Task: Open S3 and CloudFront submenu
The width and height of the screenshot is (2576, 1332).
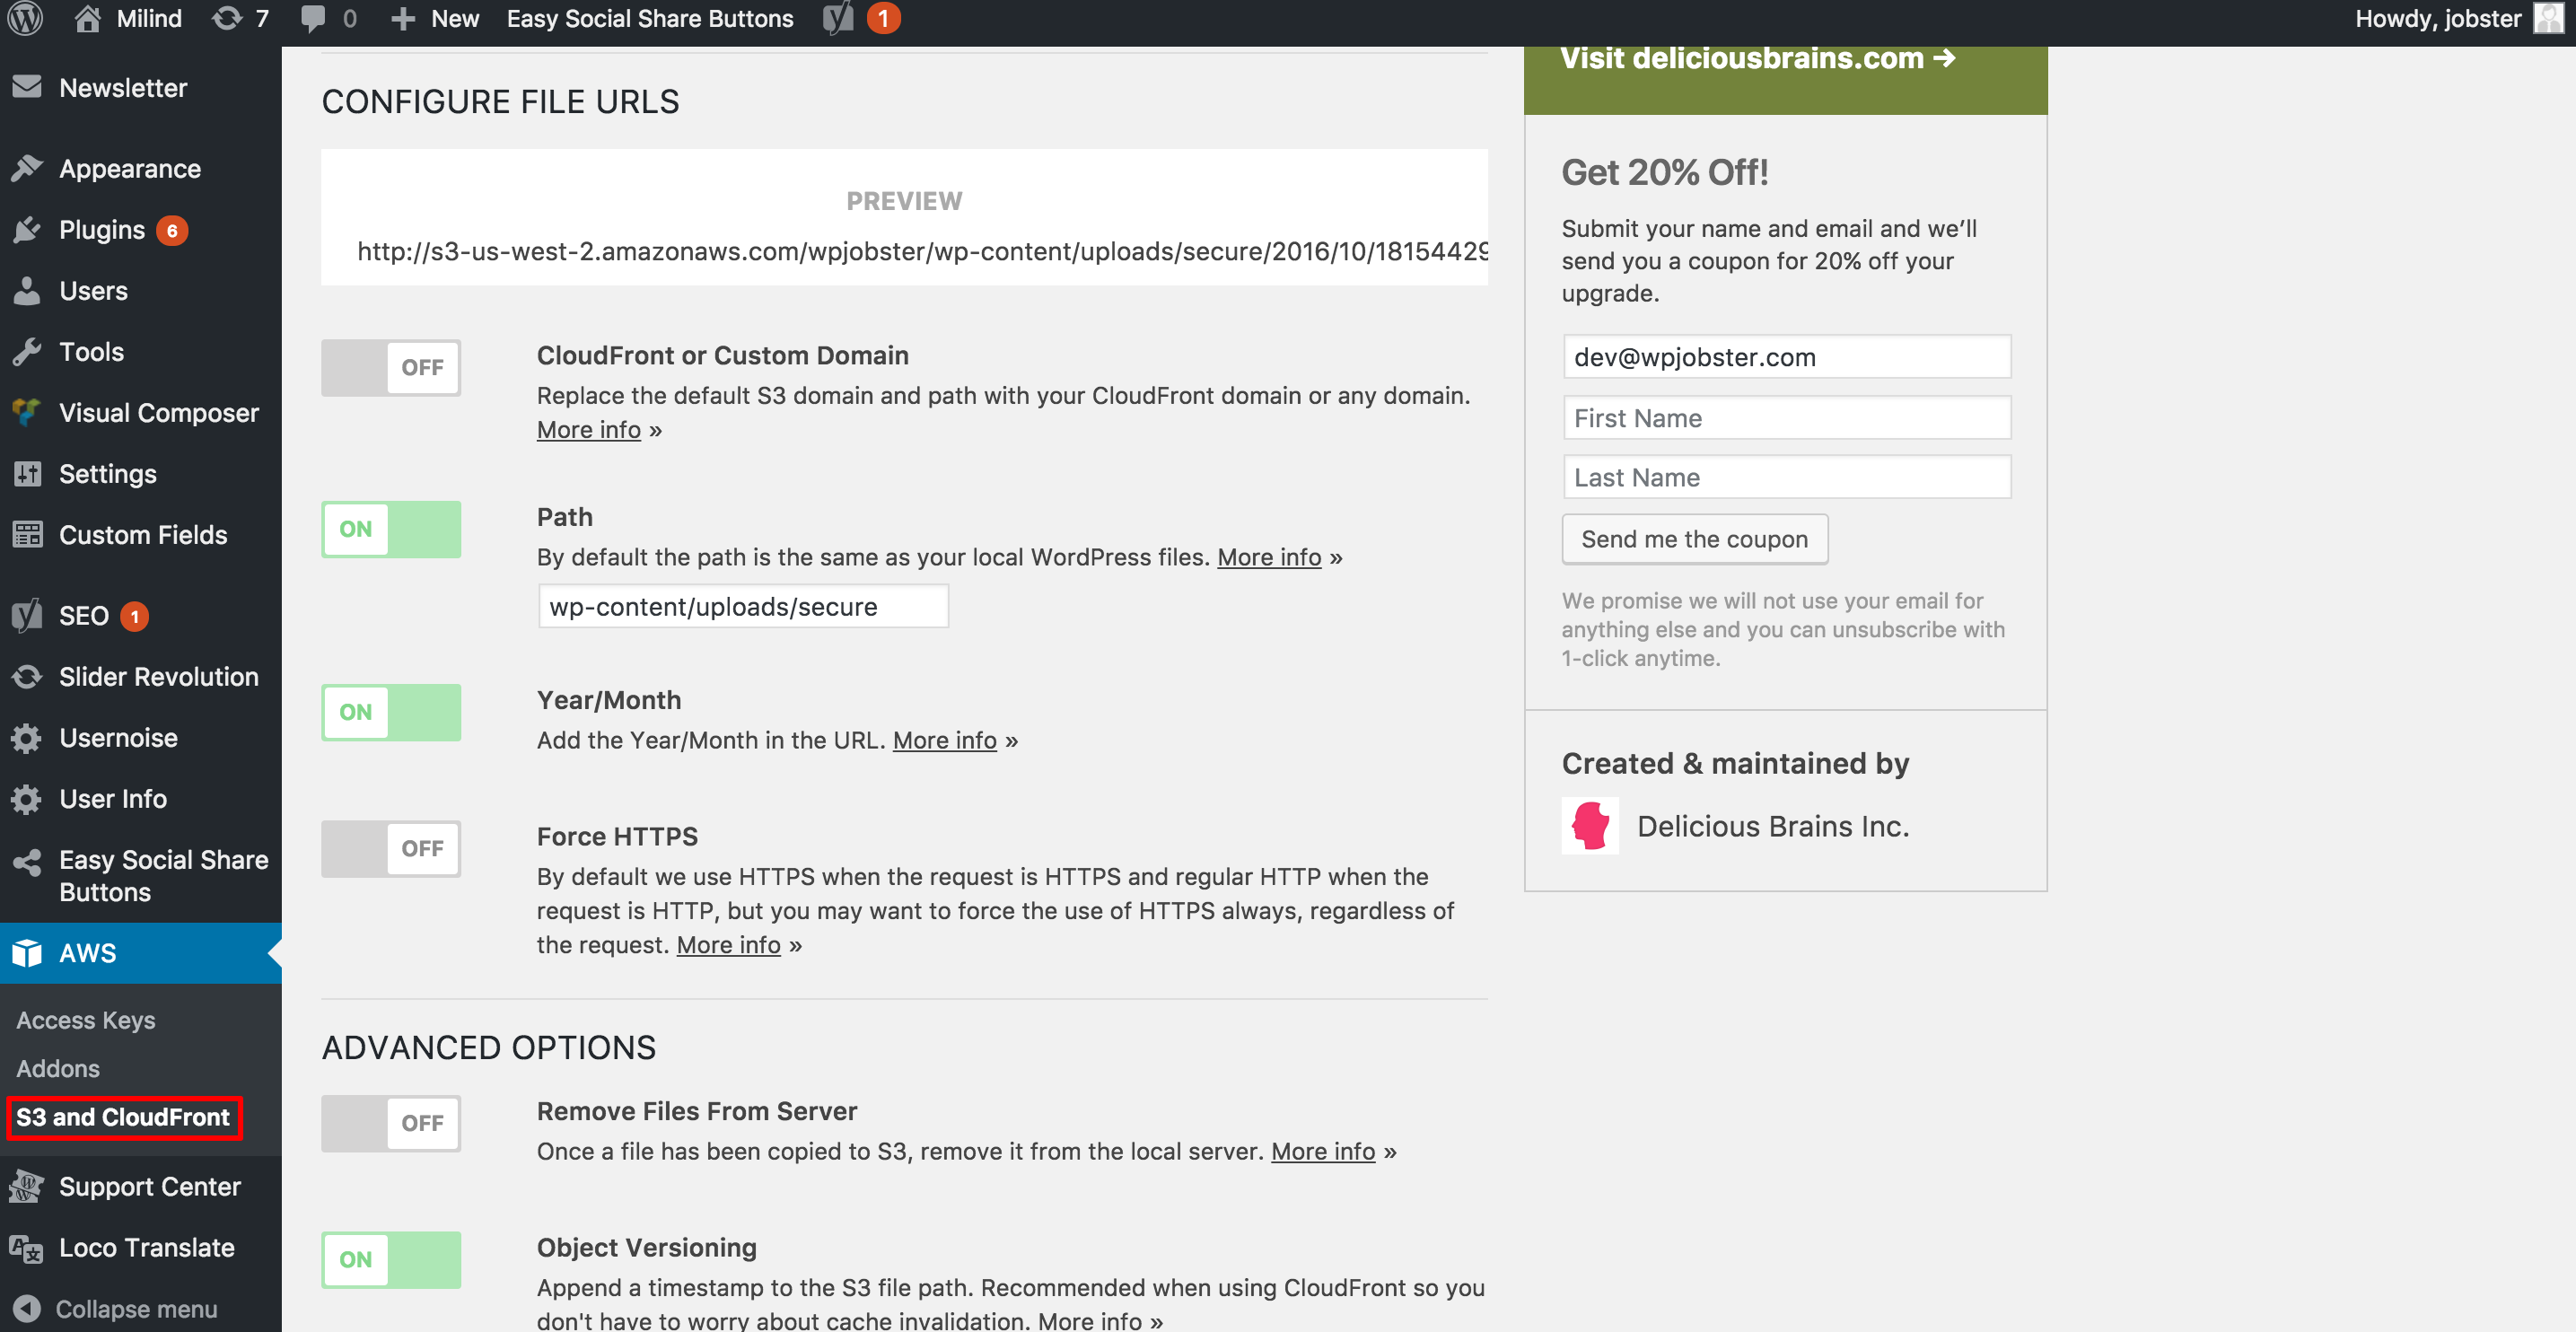Action: 123,1117
